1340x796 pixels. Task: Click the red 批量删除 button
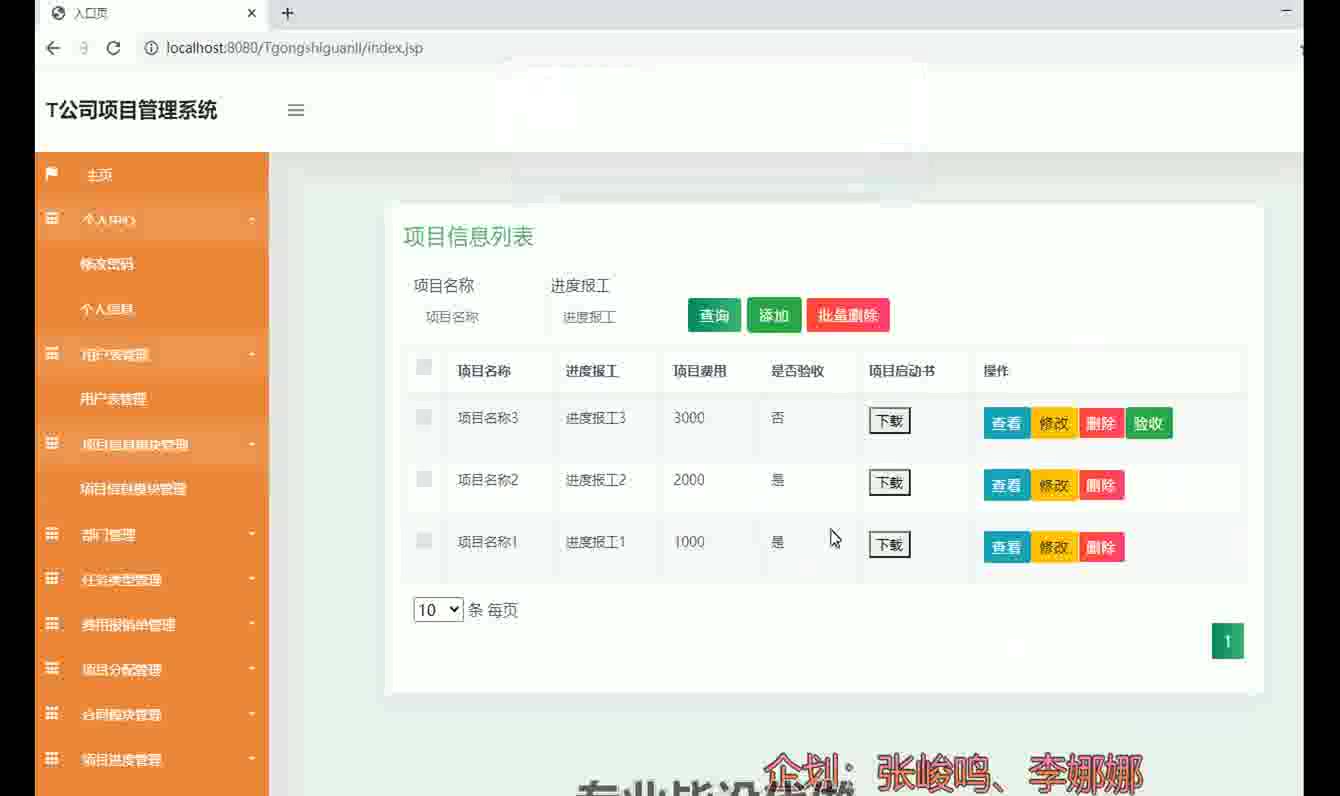pos(848,315)
